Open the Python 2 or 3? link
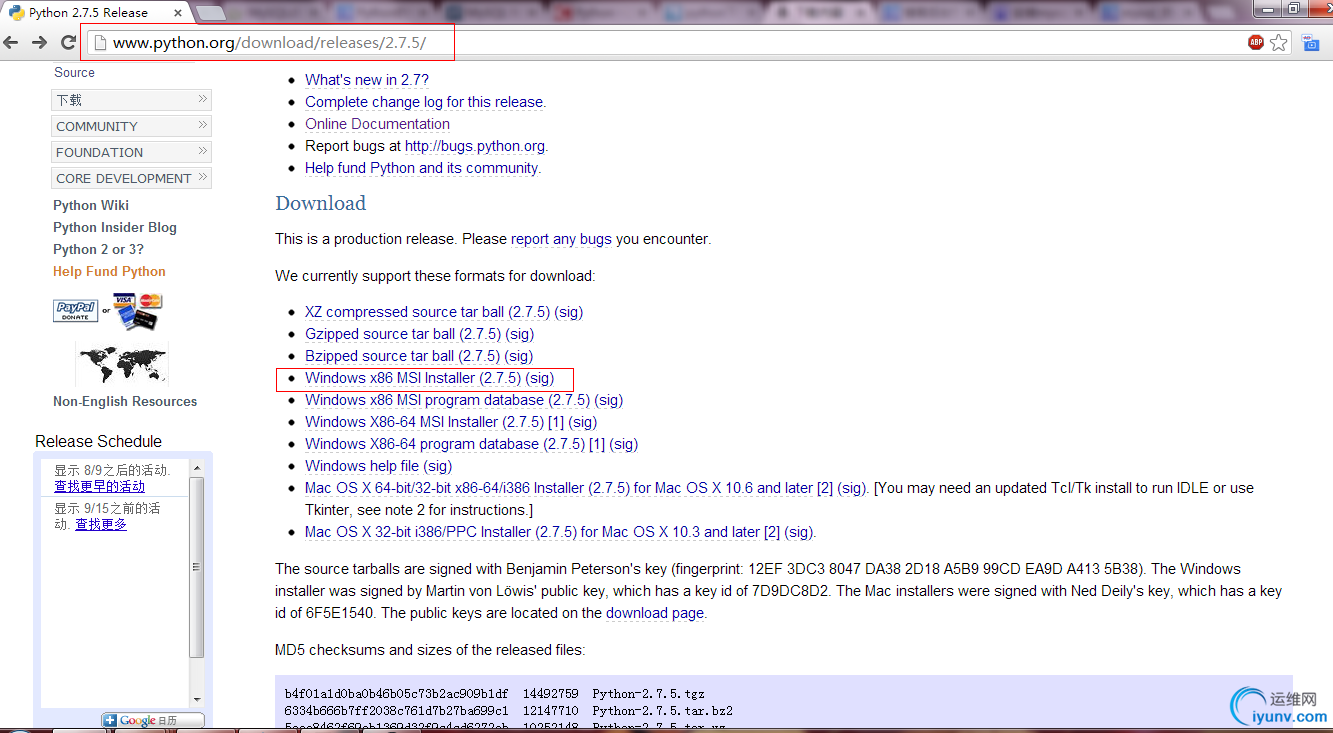This screenshot has width=1333, height=733. click(98, 249)
